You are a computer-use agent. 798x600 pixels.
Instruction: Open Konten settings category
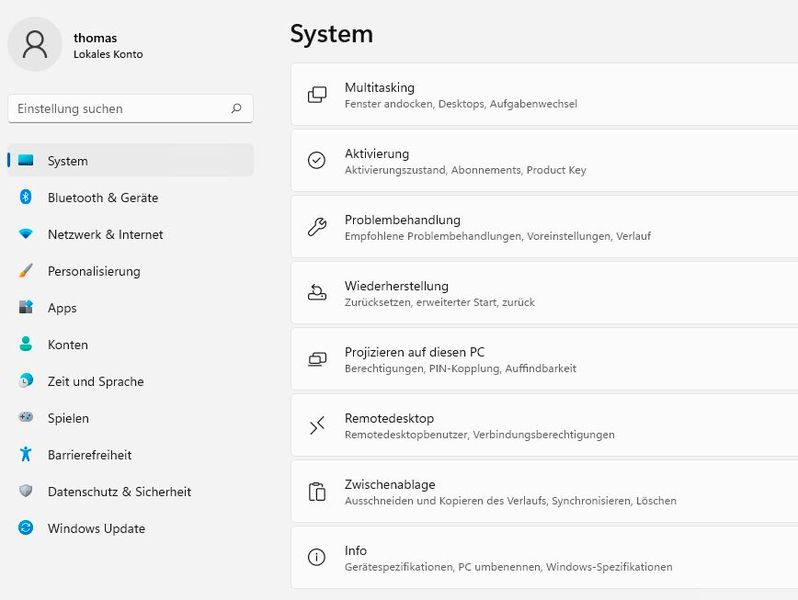(130, 345)
